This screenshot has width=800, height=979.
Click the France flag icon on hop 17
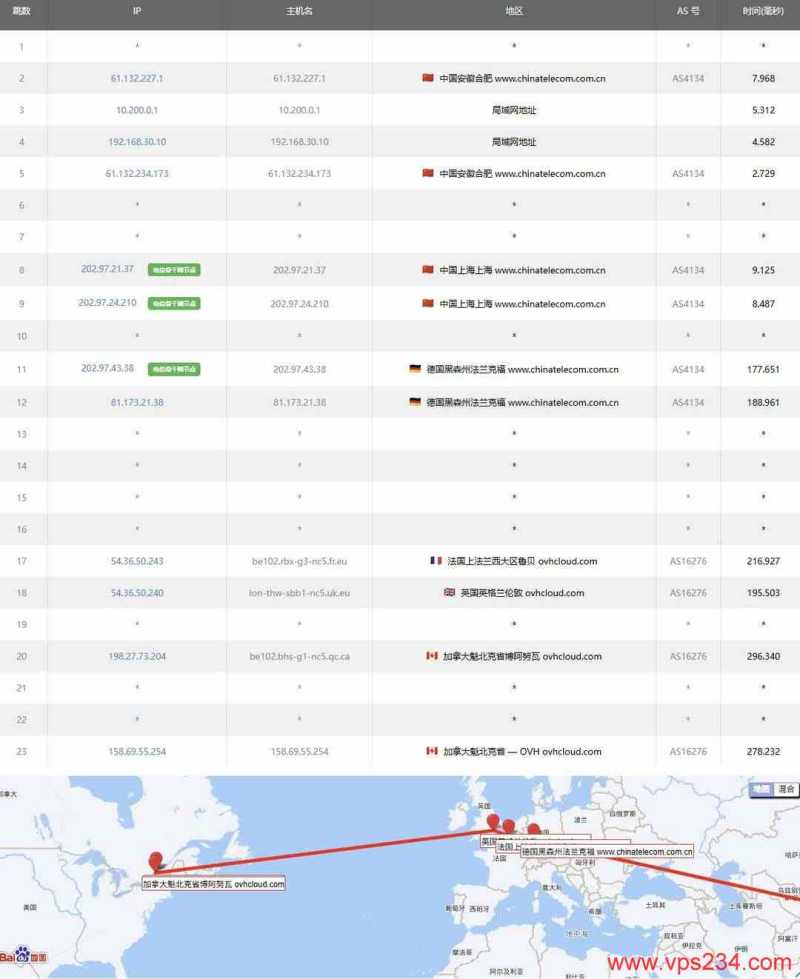click(x=435, y=561)
